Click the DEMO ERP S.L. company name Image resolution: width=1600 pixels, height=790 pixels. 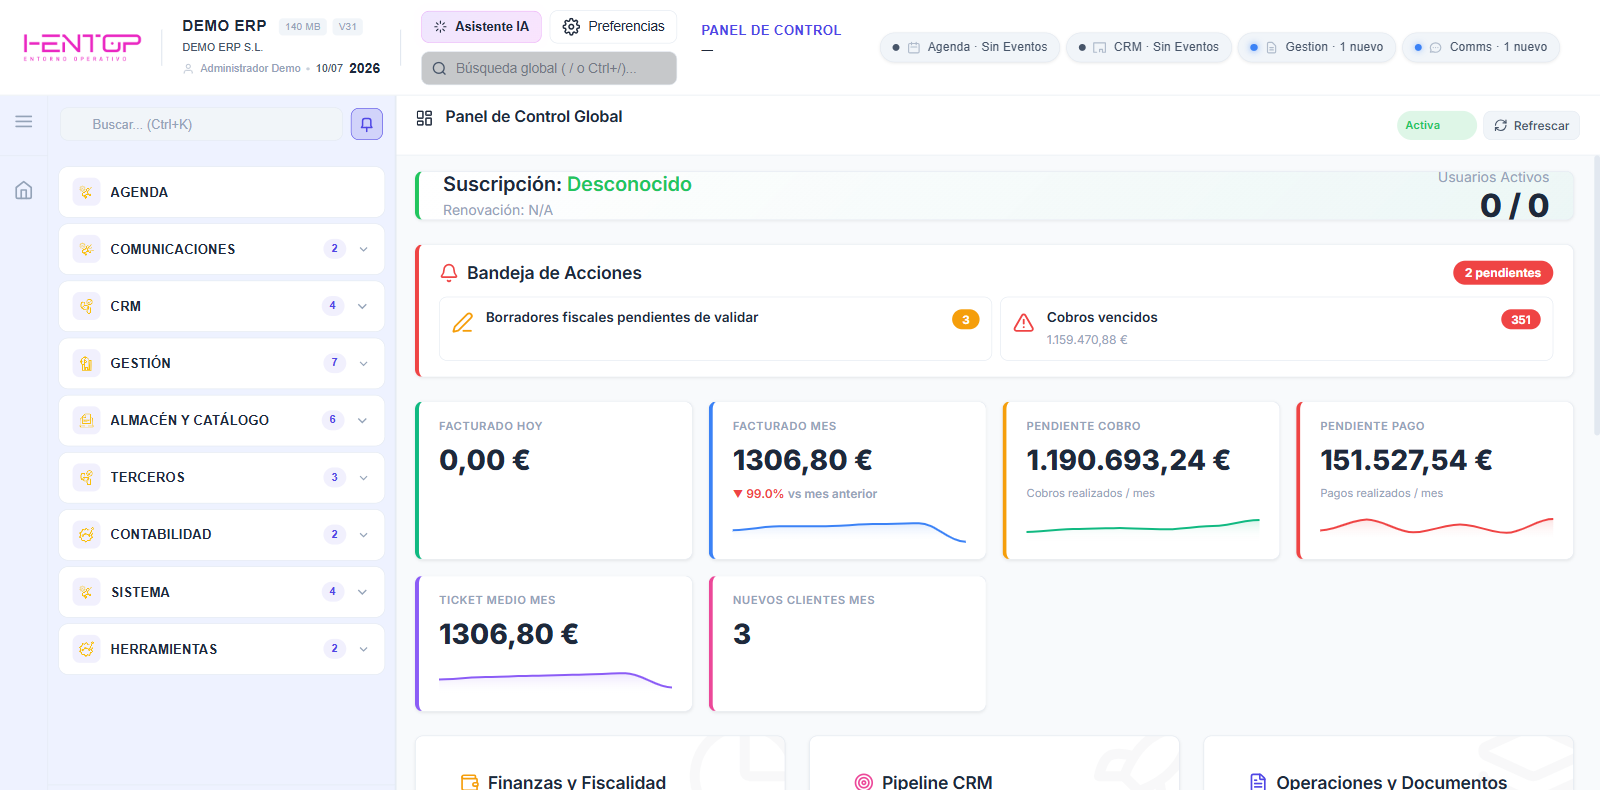pyautogui.click(x=222, y=47)
